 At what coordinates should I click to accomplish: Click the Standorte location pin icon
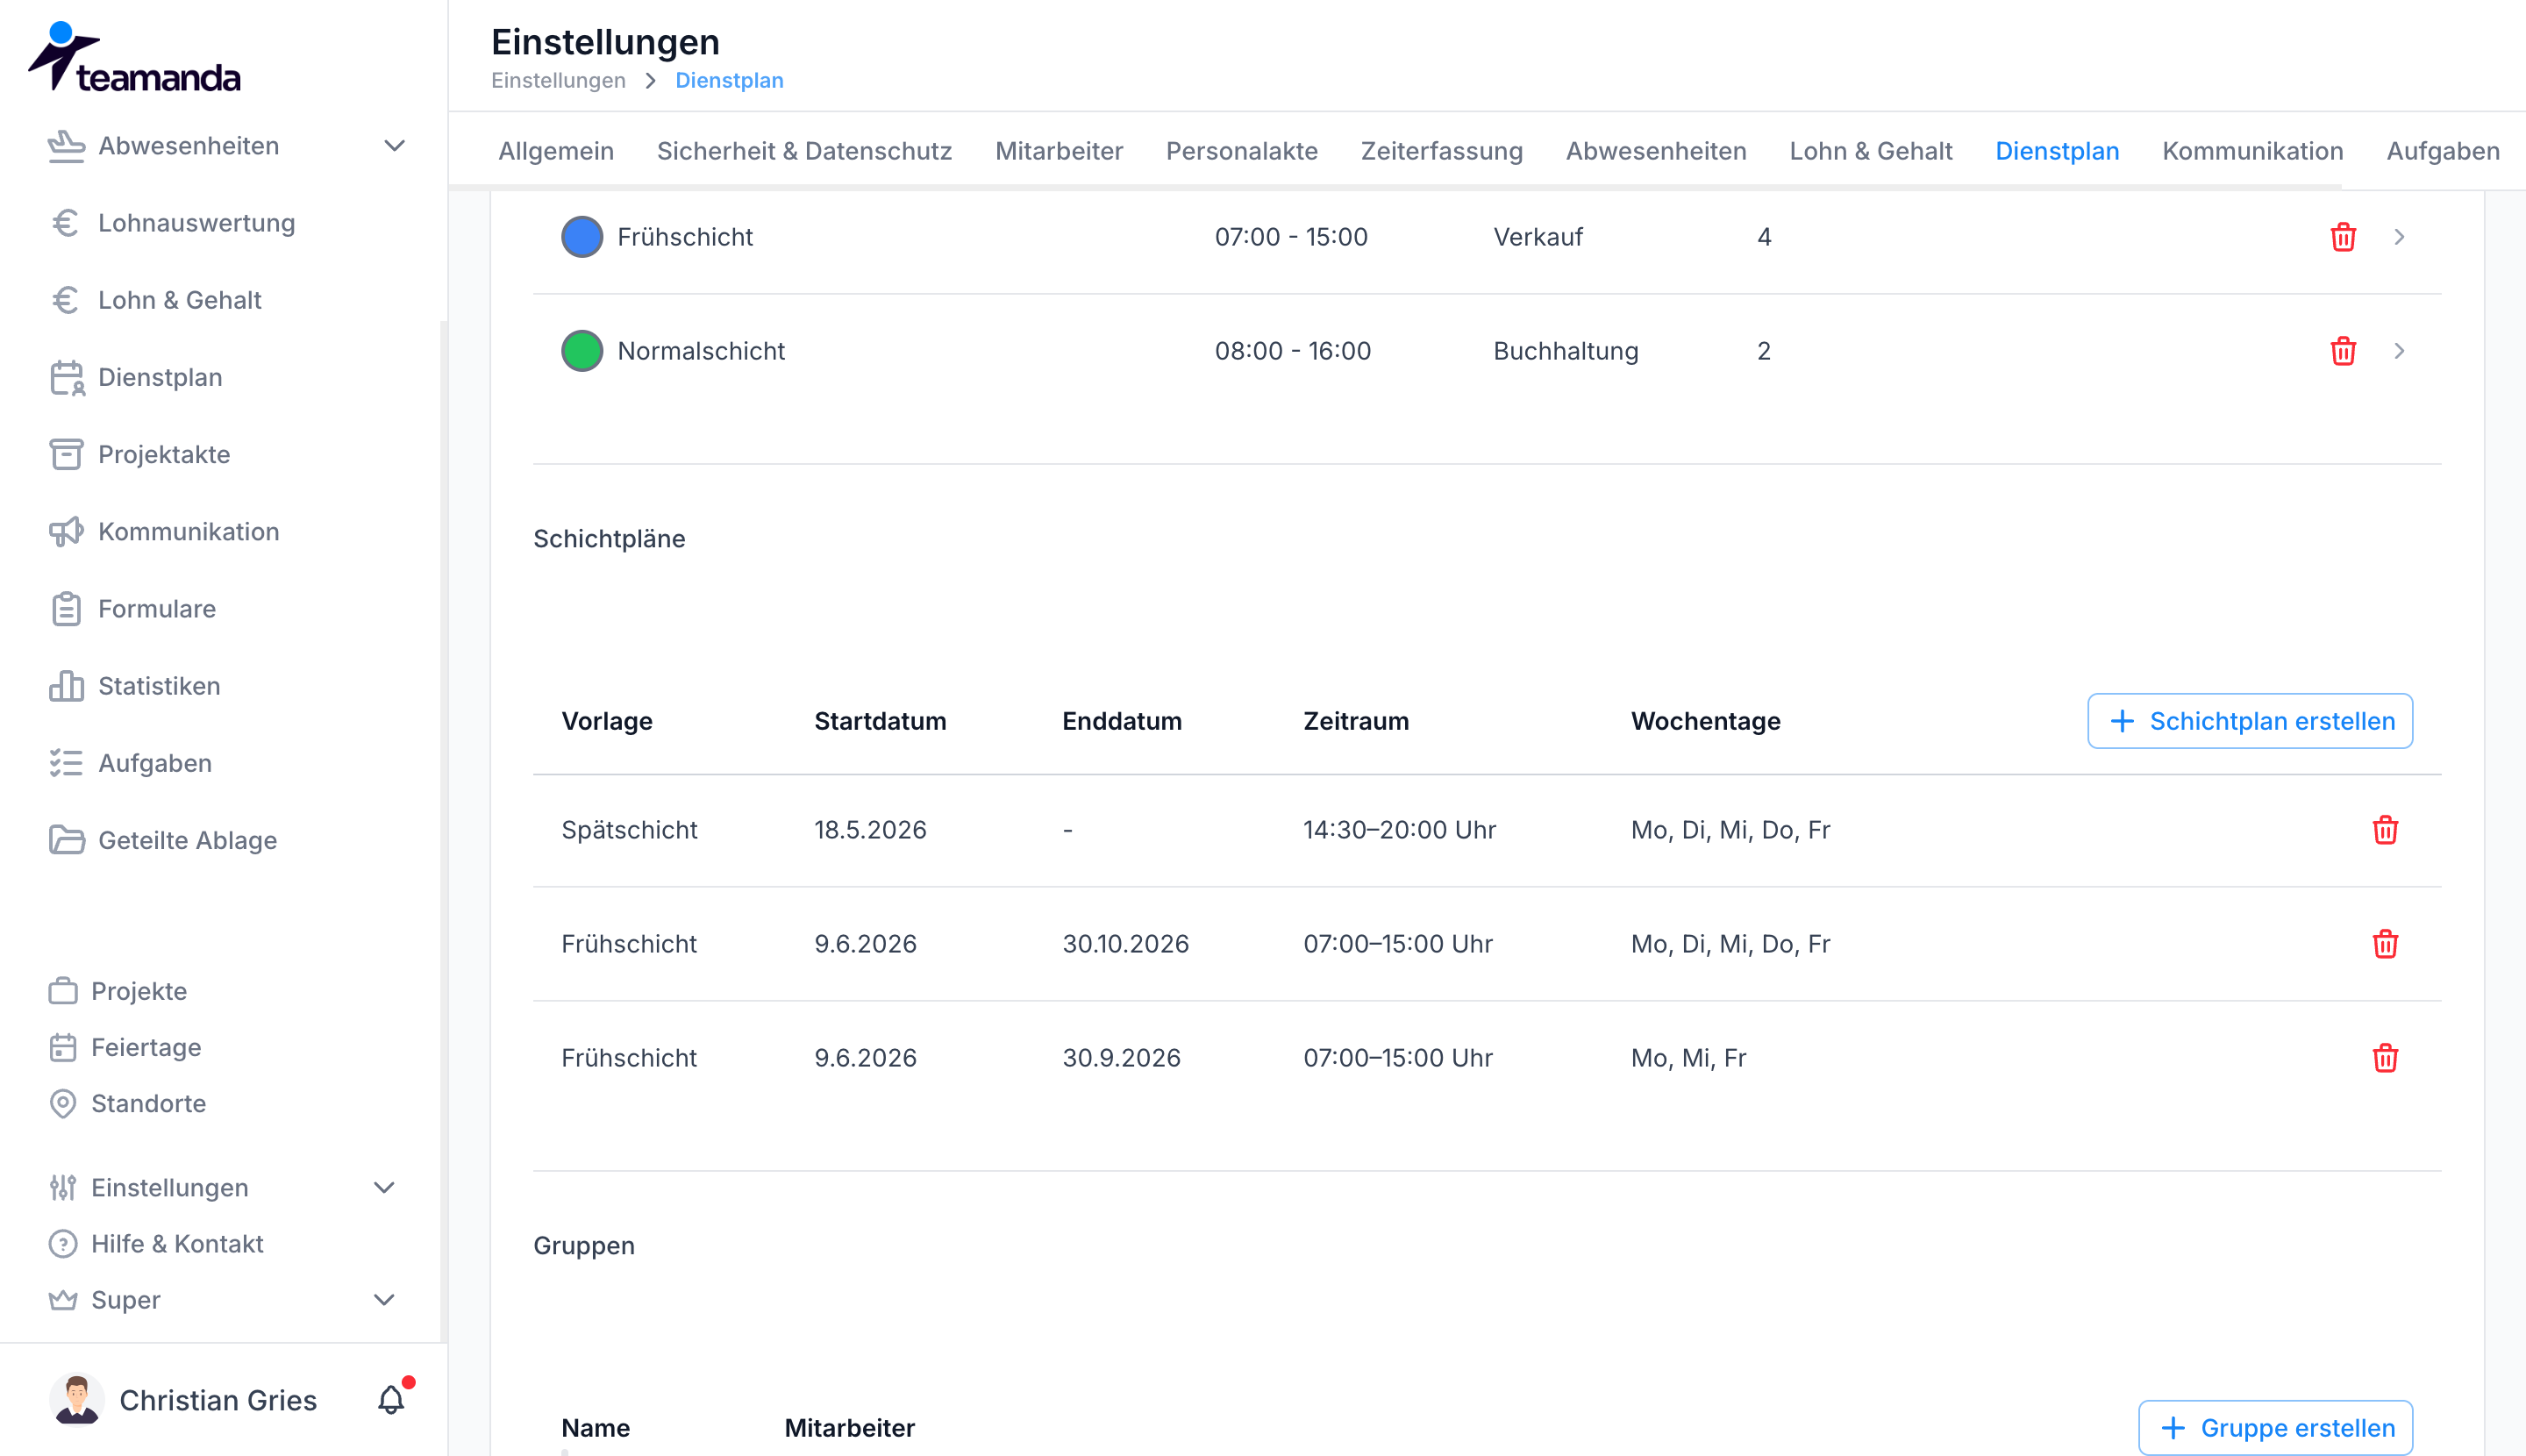[63, 1103]
